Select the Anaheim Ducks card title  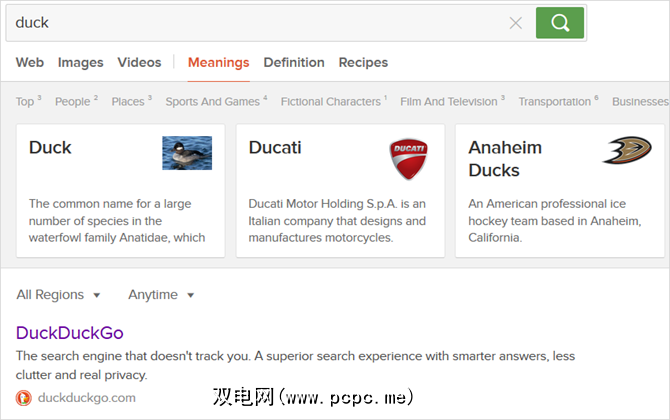pyautogui.click(x=505, y=159)
